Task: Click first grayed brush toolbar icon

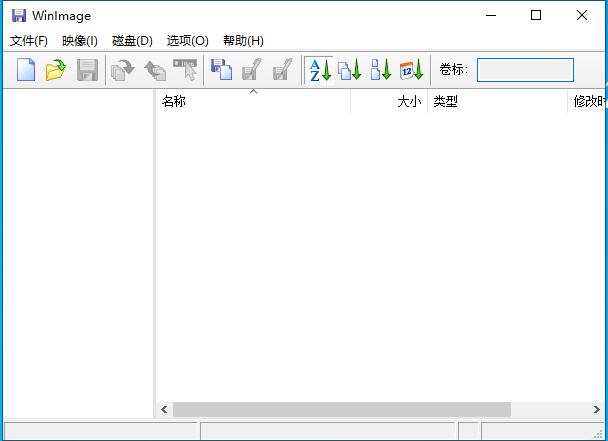Action: pos(252,70)
